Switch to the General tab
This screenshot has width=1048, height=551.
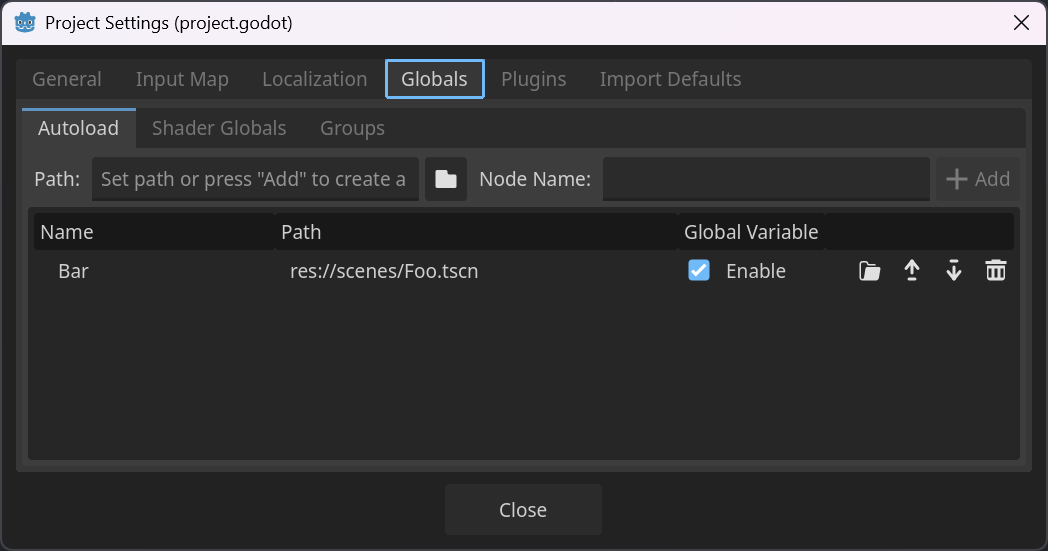pyautogui.click(x=67, y=79)
